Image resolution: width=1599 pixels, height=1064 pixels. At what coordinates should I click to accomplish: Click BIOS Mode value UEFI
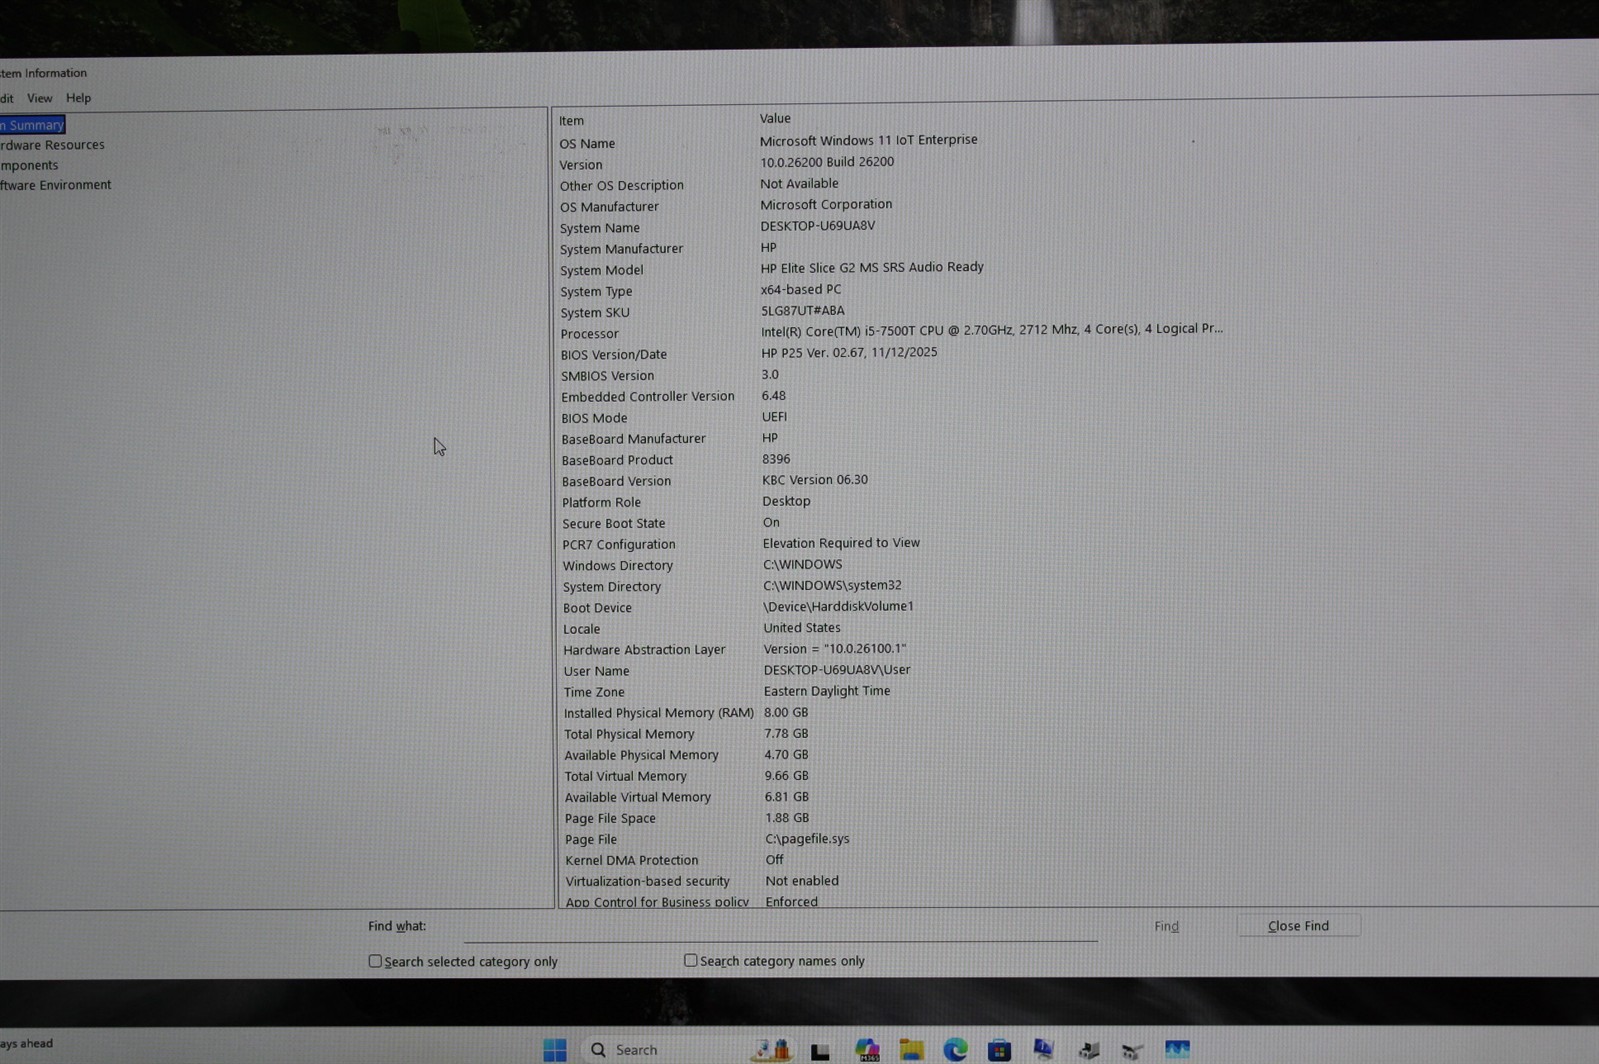(x=774, y=417)
